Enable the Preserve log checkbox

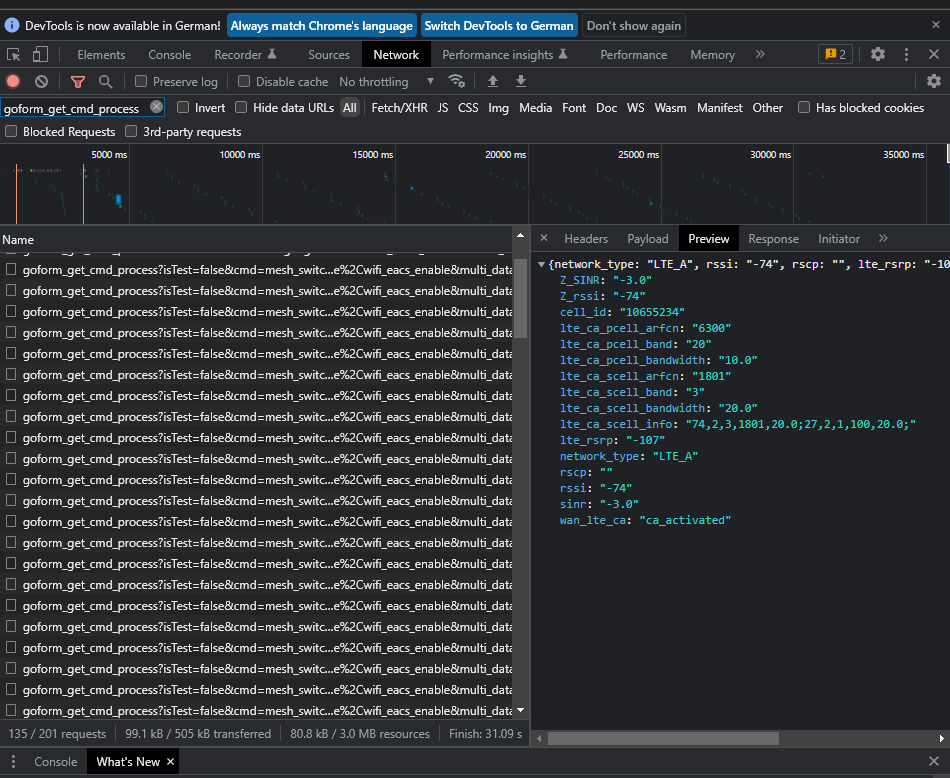click(141, 81)
